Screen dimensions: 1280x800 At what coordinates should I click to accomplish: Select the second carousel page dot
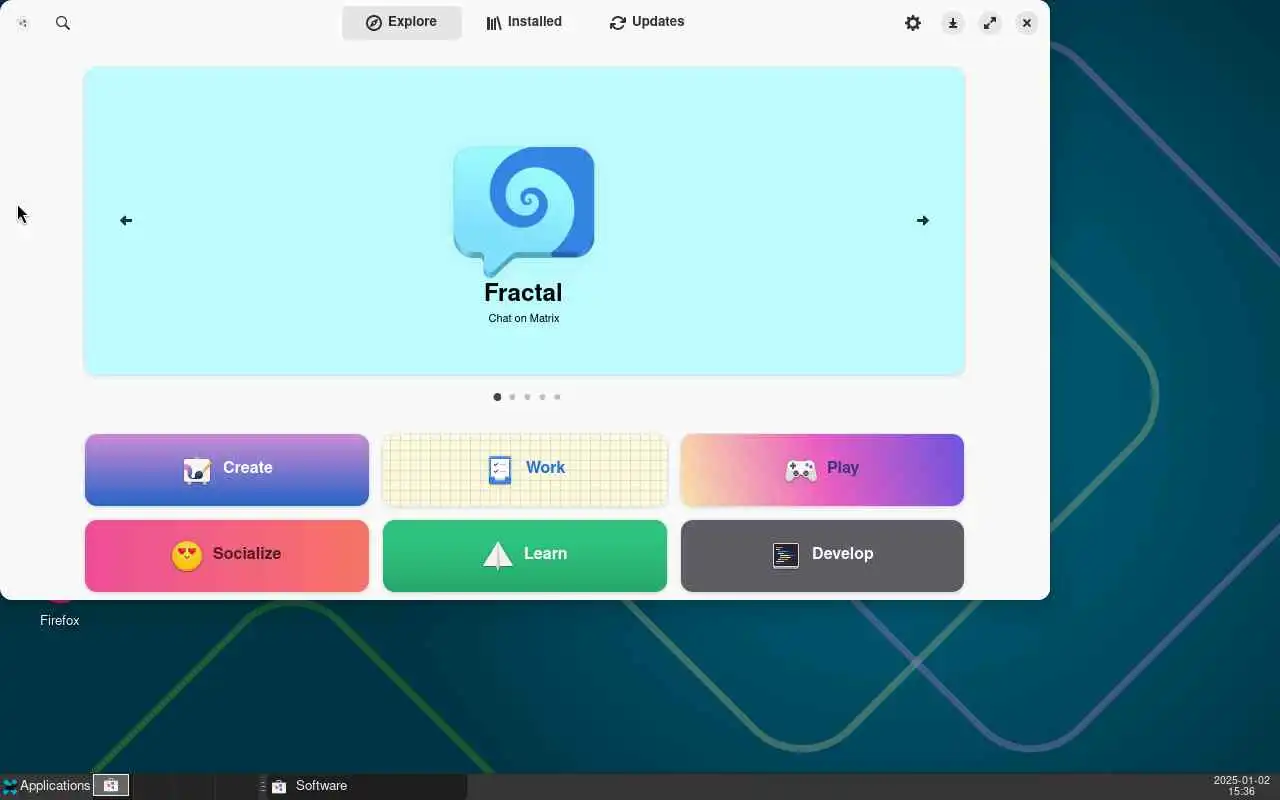coord(512,397)
